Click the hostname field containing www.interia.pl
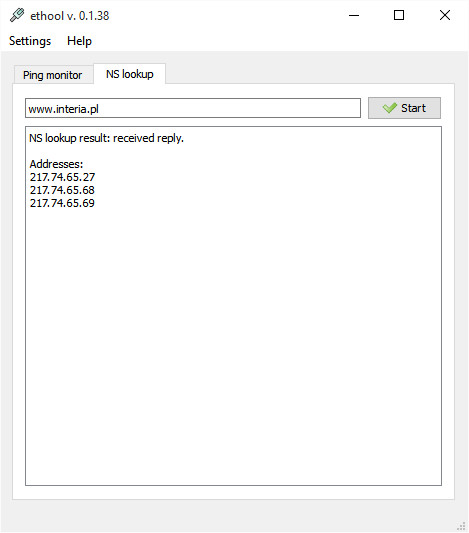This screenshot has width=469, height=533. tap(193, 108)
